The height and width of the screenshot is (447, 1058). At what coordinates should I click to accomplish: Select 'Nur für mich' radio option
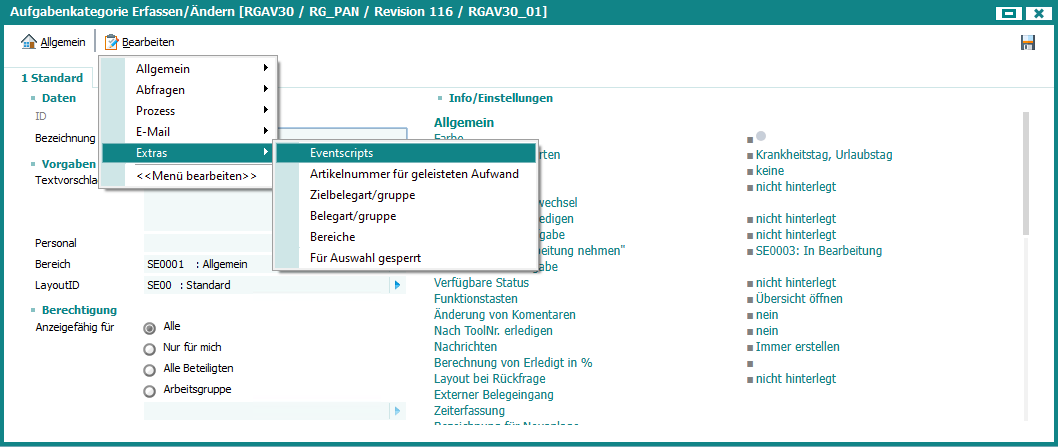(150, 348)
